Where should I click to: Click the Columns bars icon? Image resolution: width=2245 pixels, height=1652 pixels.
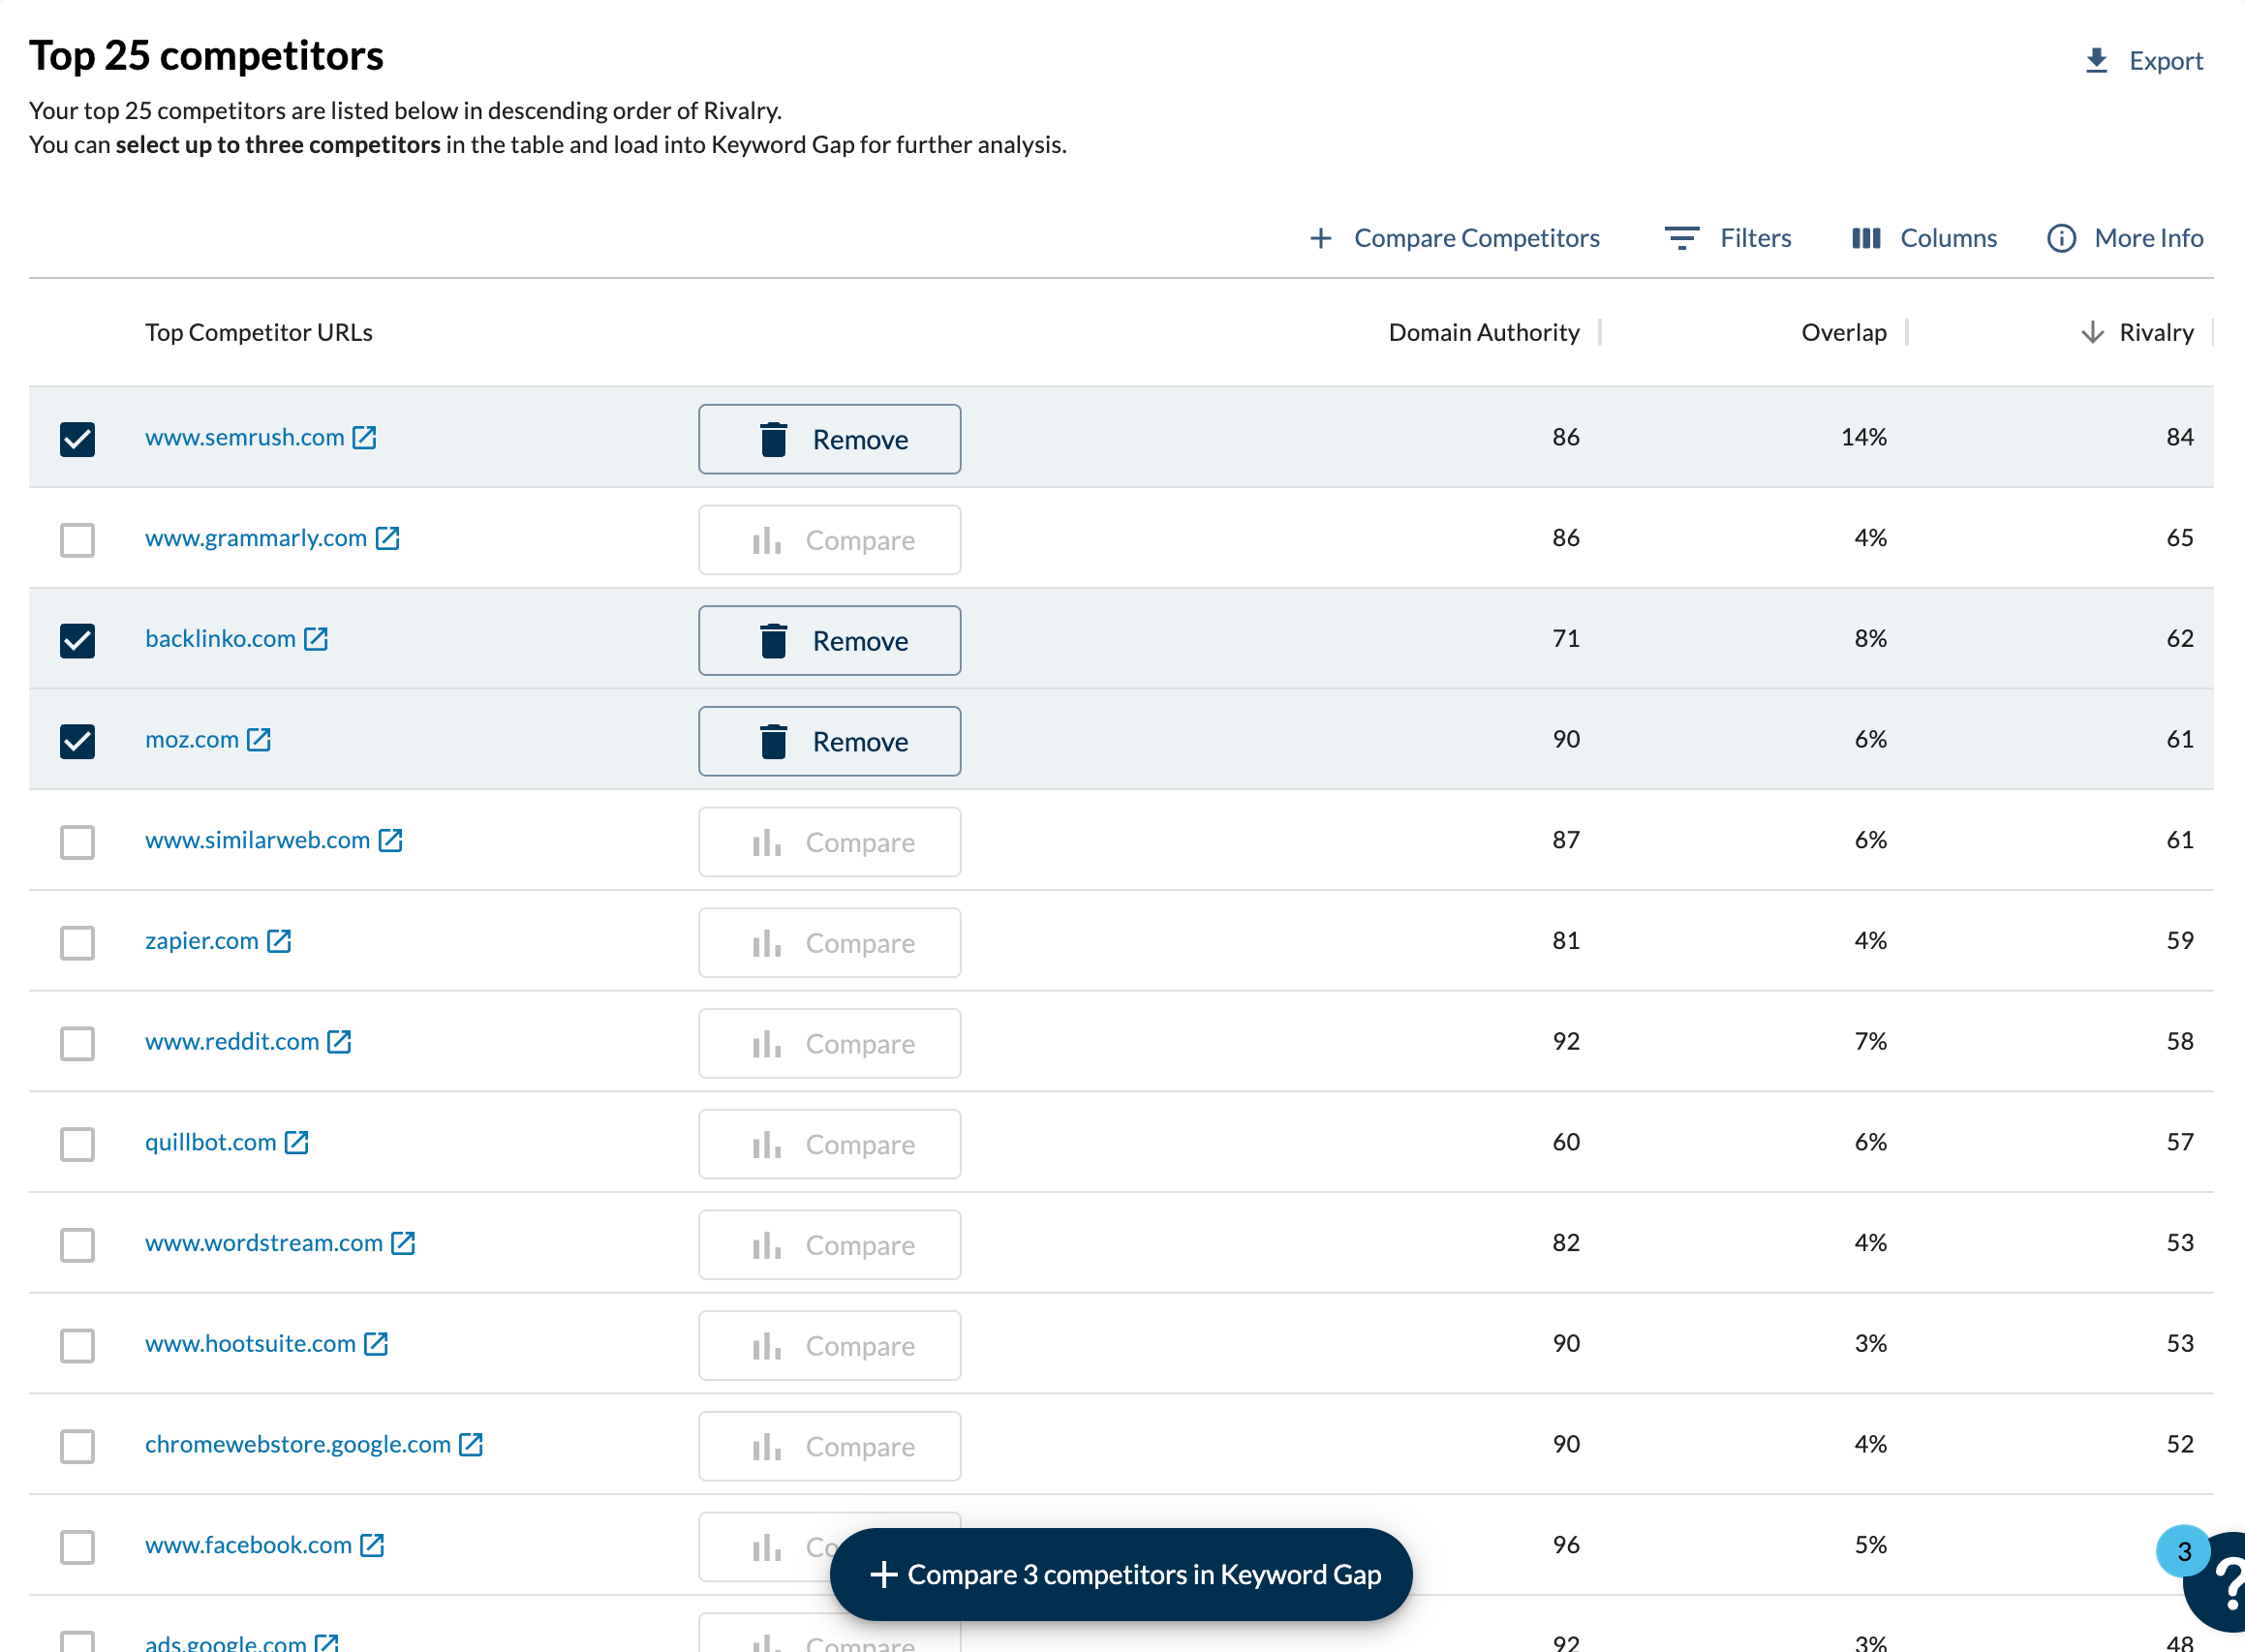pyautogui.click(x=1865, y=238)
